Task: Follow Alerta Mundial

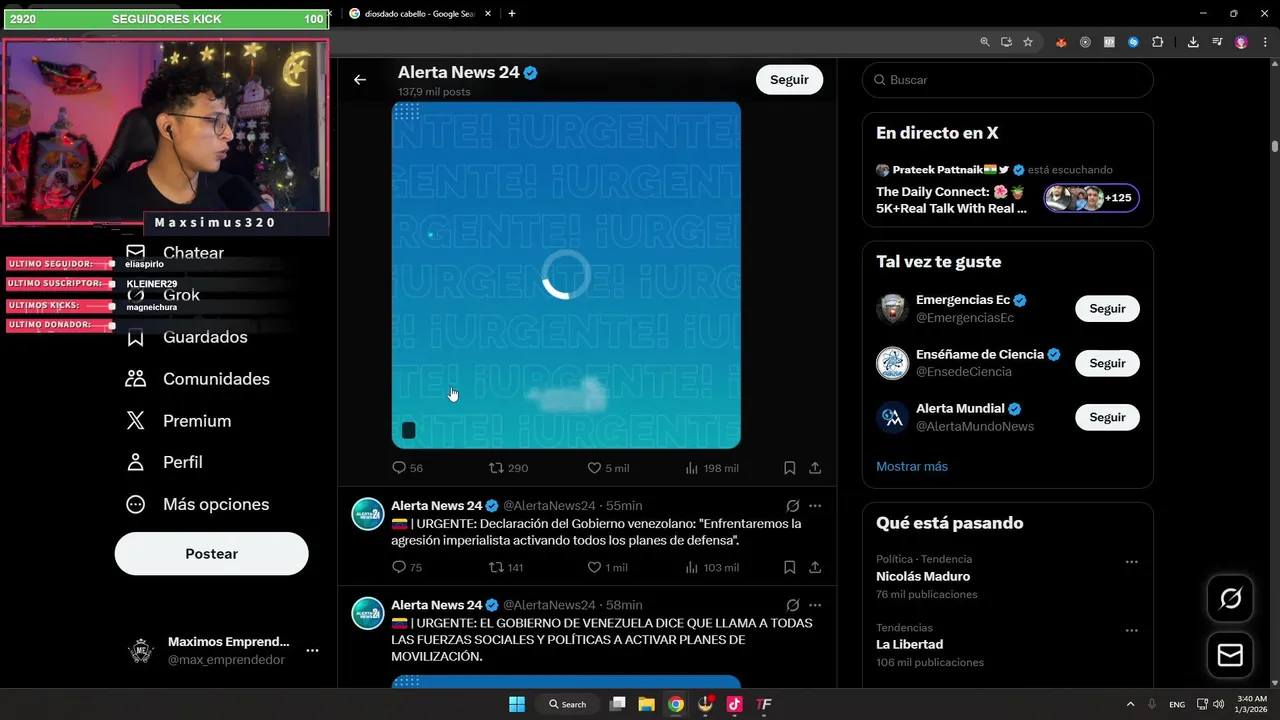Action: pyautogui.click(x=1107, y=417)
